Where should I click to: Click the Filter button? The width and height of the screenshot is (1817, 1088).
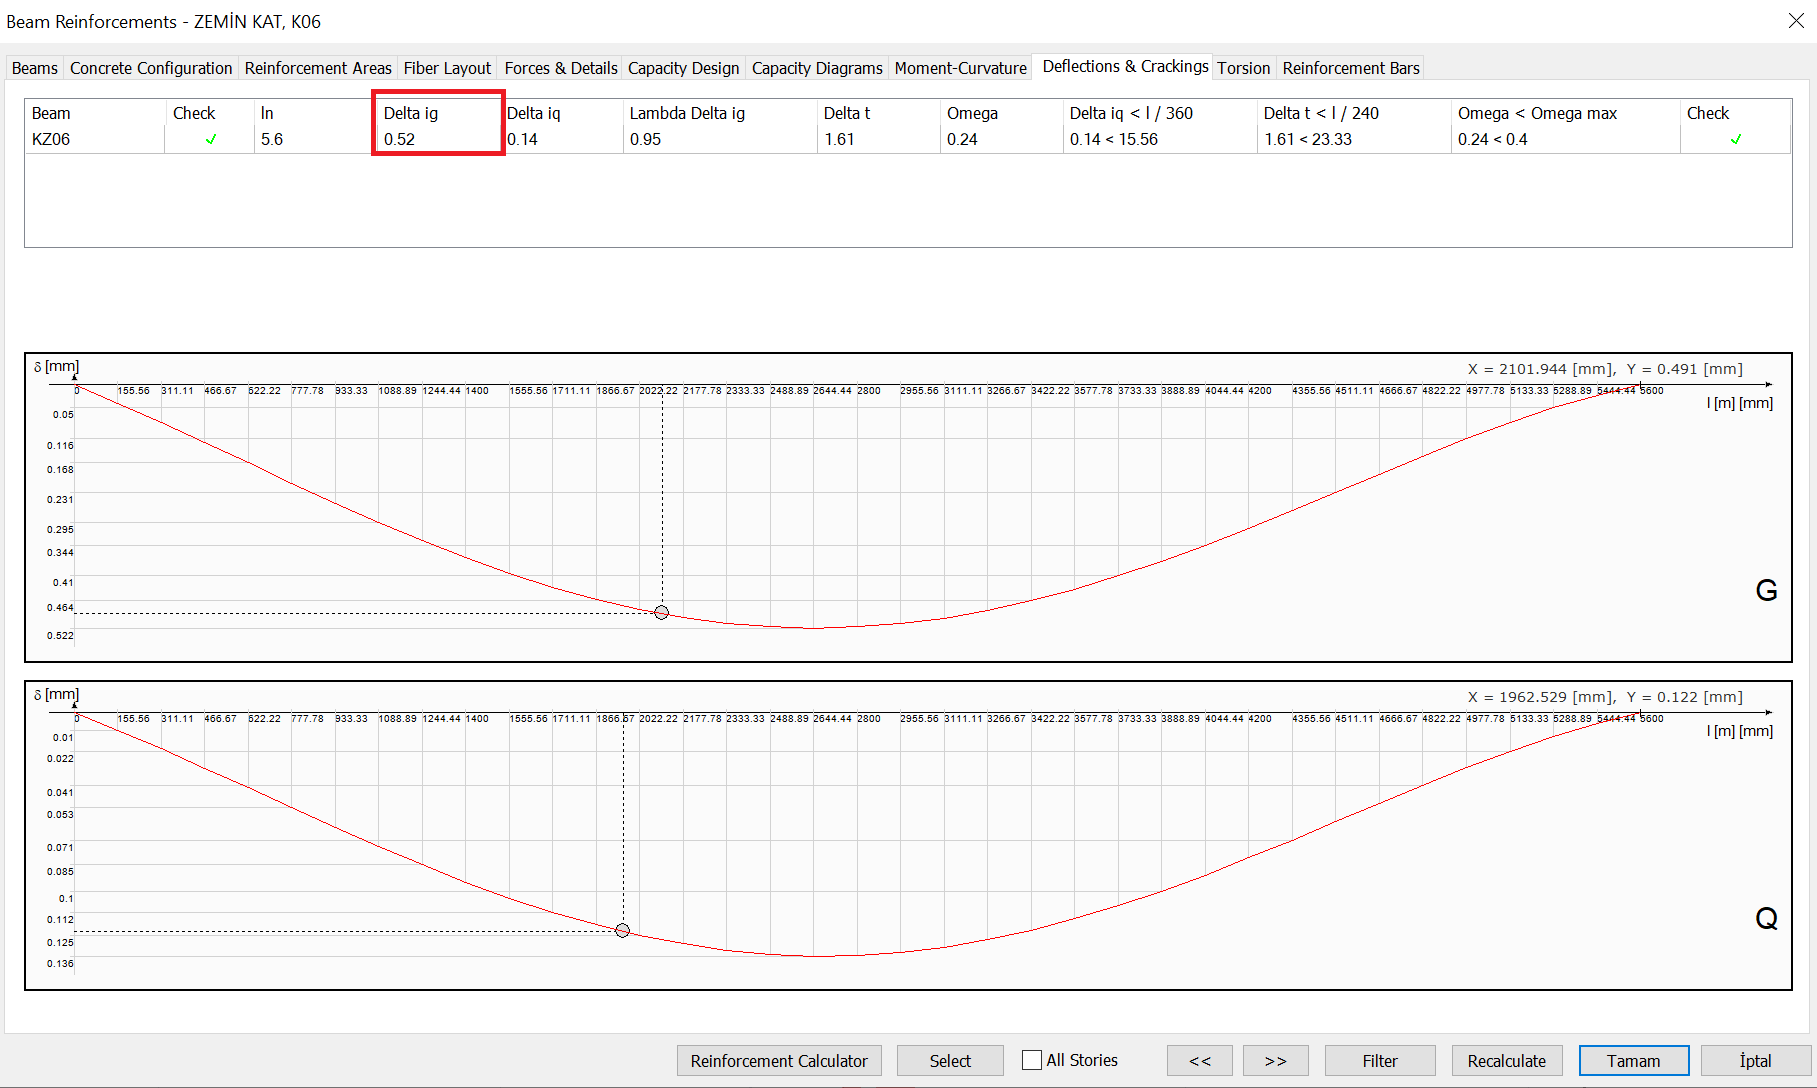1379,1060
